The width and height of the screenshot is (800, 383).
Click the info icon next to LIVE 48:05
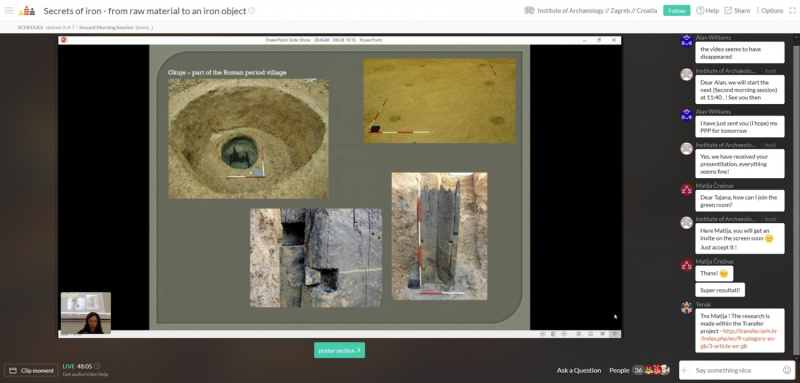[x=97, y=366]
